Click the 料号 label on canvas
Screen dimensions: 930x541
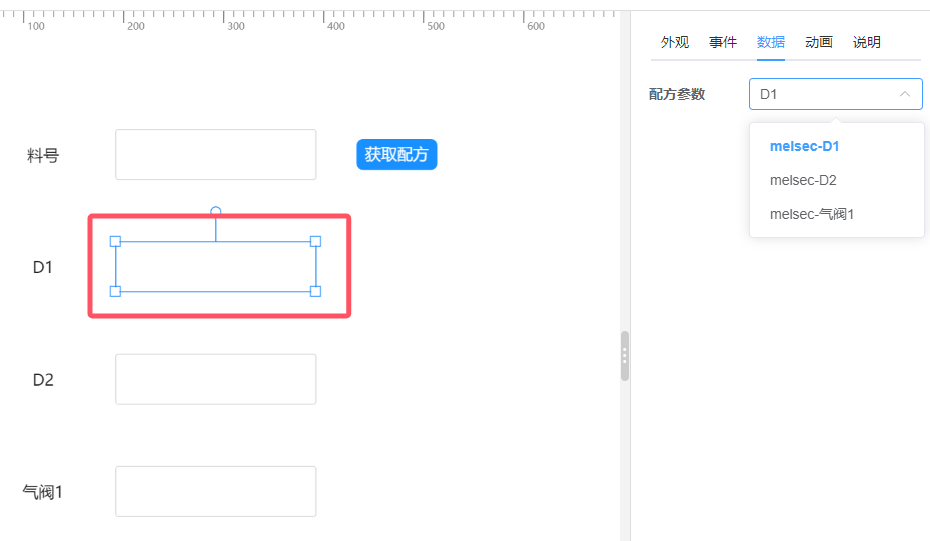[43, 155]
